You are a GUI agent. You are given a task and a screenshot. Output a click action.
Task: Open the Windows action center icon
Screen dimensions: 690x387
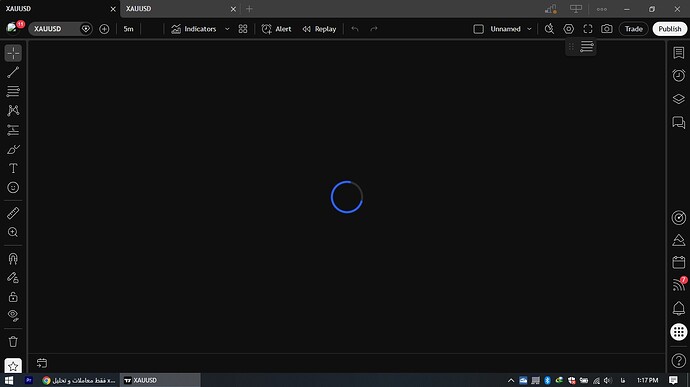[673, 380]
